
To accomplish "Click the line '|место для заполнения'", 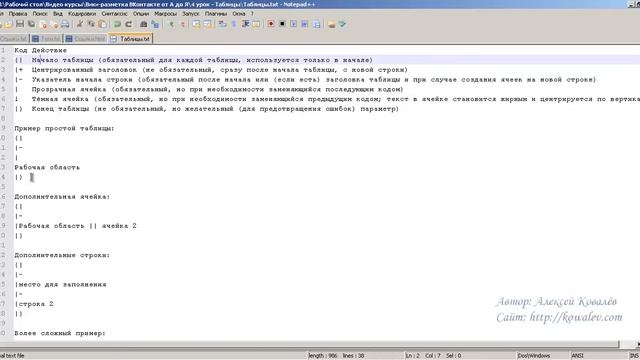I will (60, 284).
